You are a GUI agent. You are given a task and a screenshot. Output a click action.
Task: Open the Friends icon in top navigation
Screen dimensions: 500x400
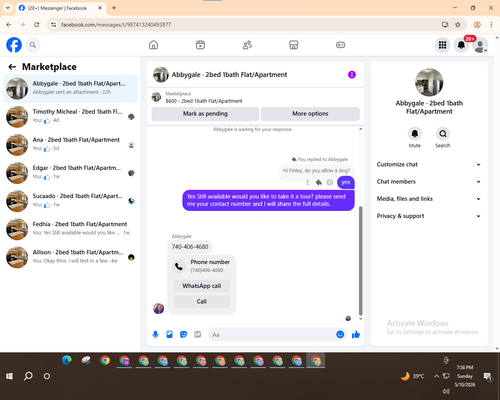coord(247,45)
